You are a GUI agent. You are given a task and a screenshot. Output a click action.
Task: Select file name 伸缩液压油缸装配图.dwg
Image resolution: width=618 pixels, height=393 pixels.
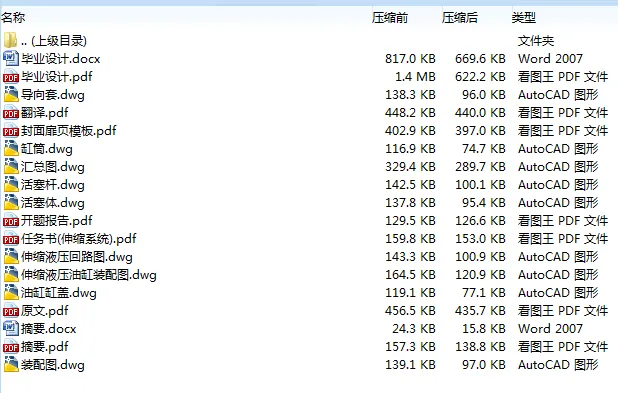point(89,275)
